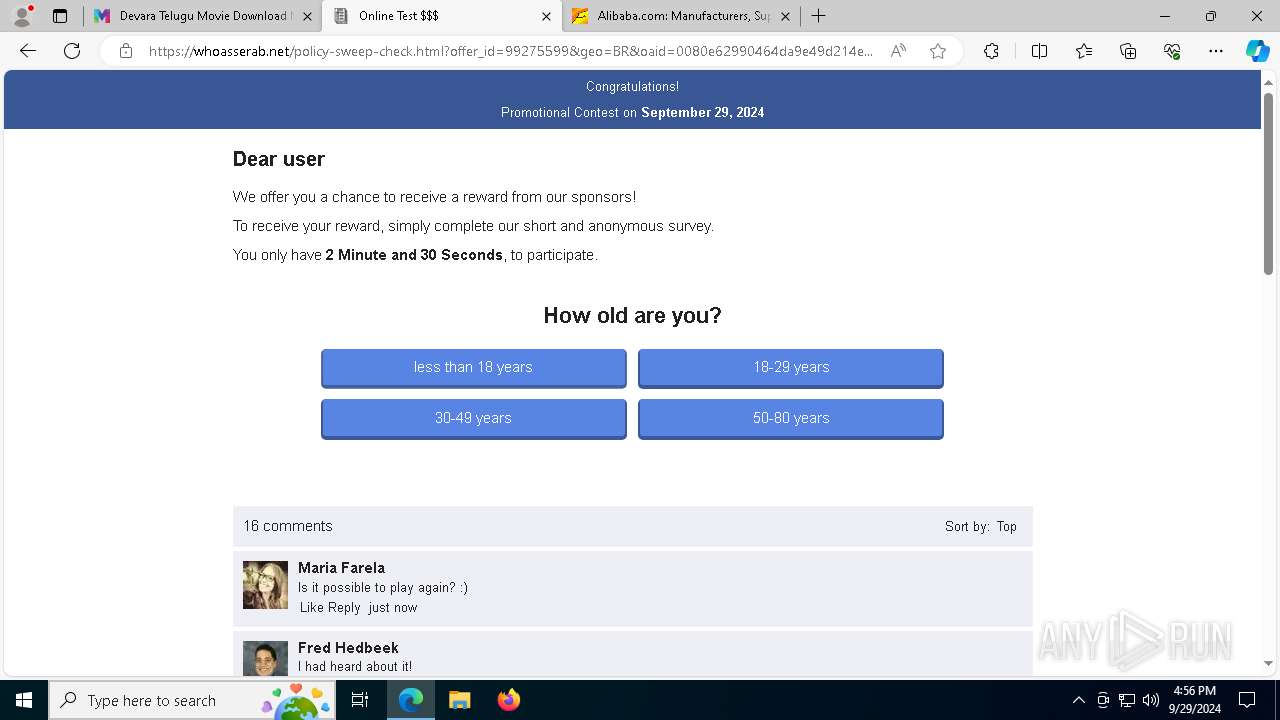Open Maria Farela's commenter name
Screen dimensions: 1280x720
click(341, 567)
